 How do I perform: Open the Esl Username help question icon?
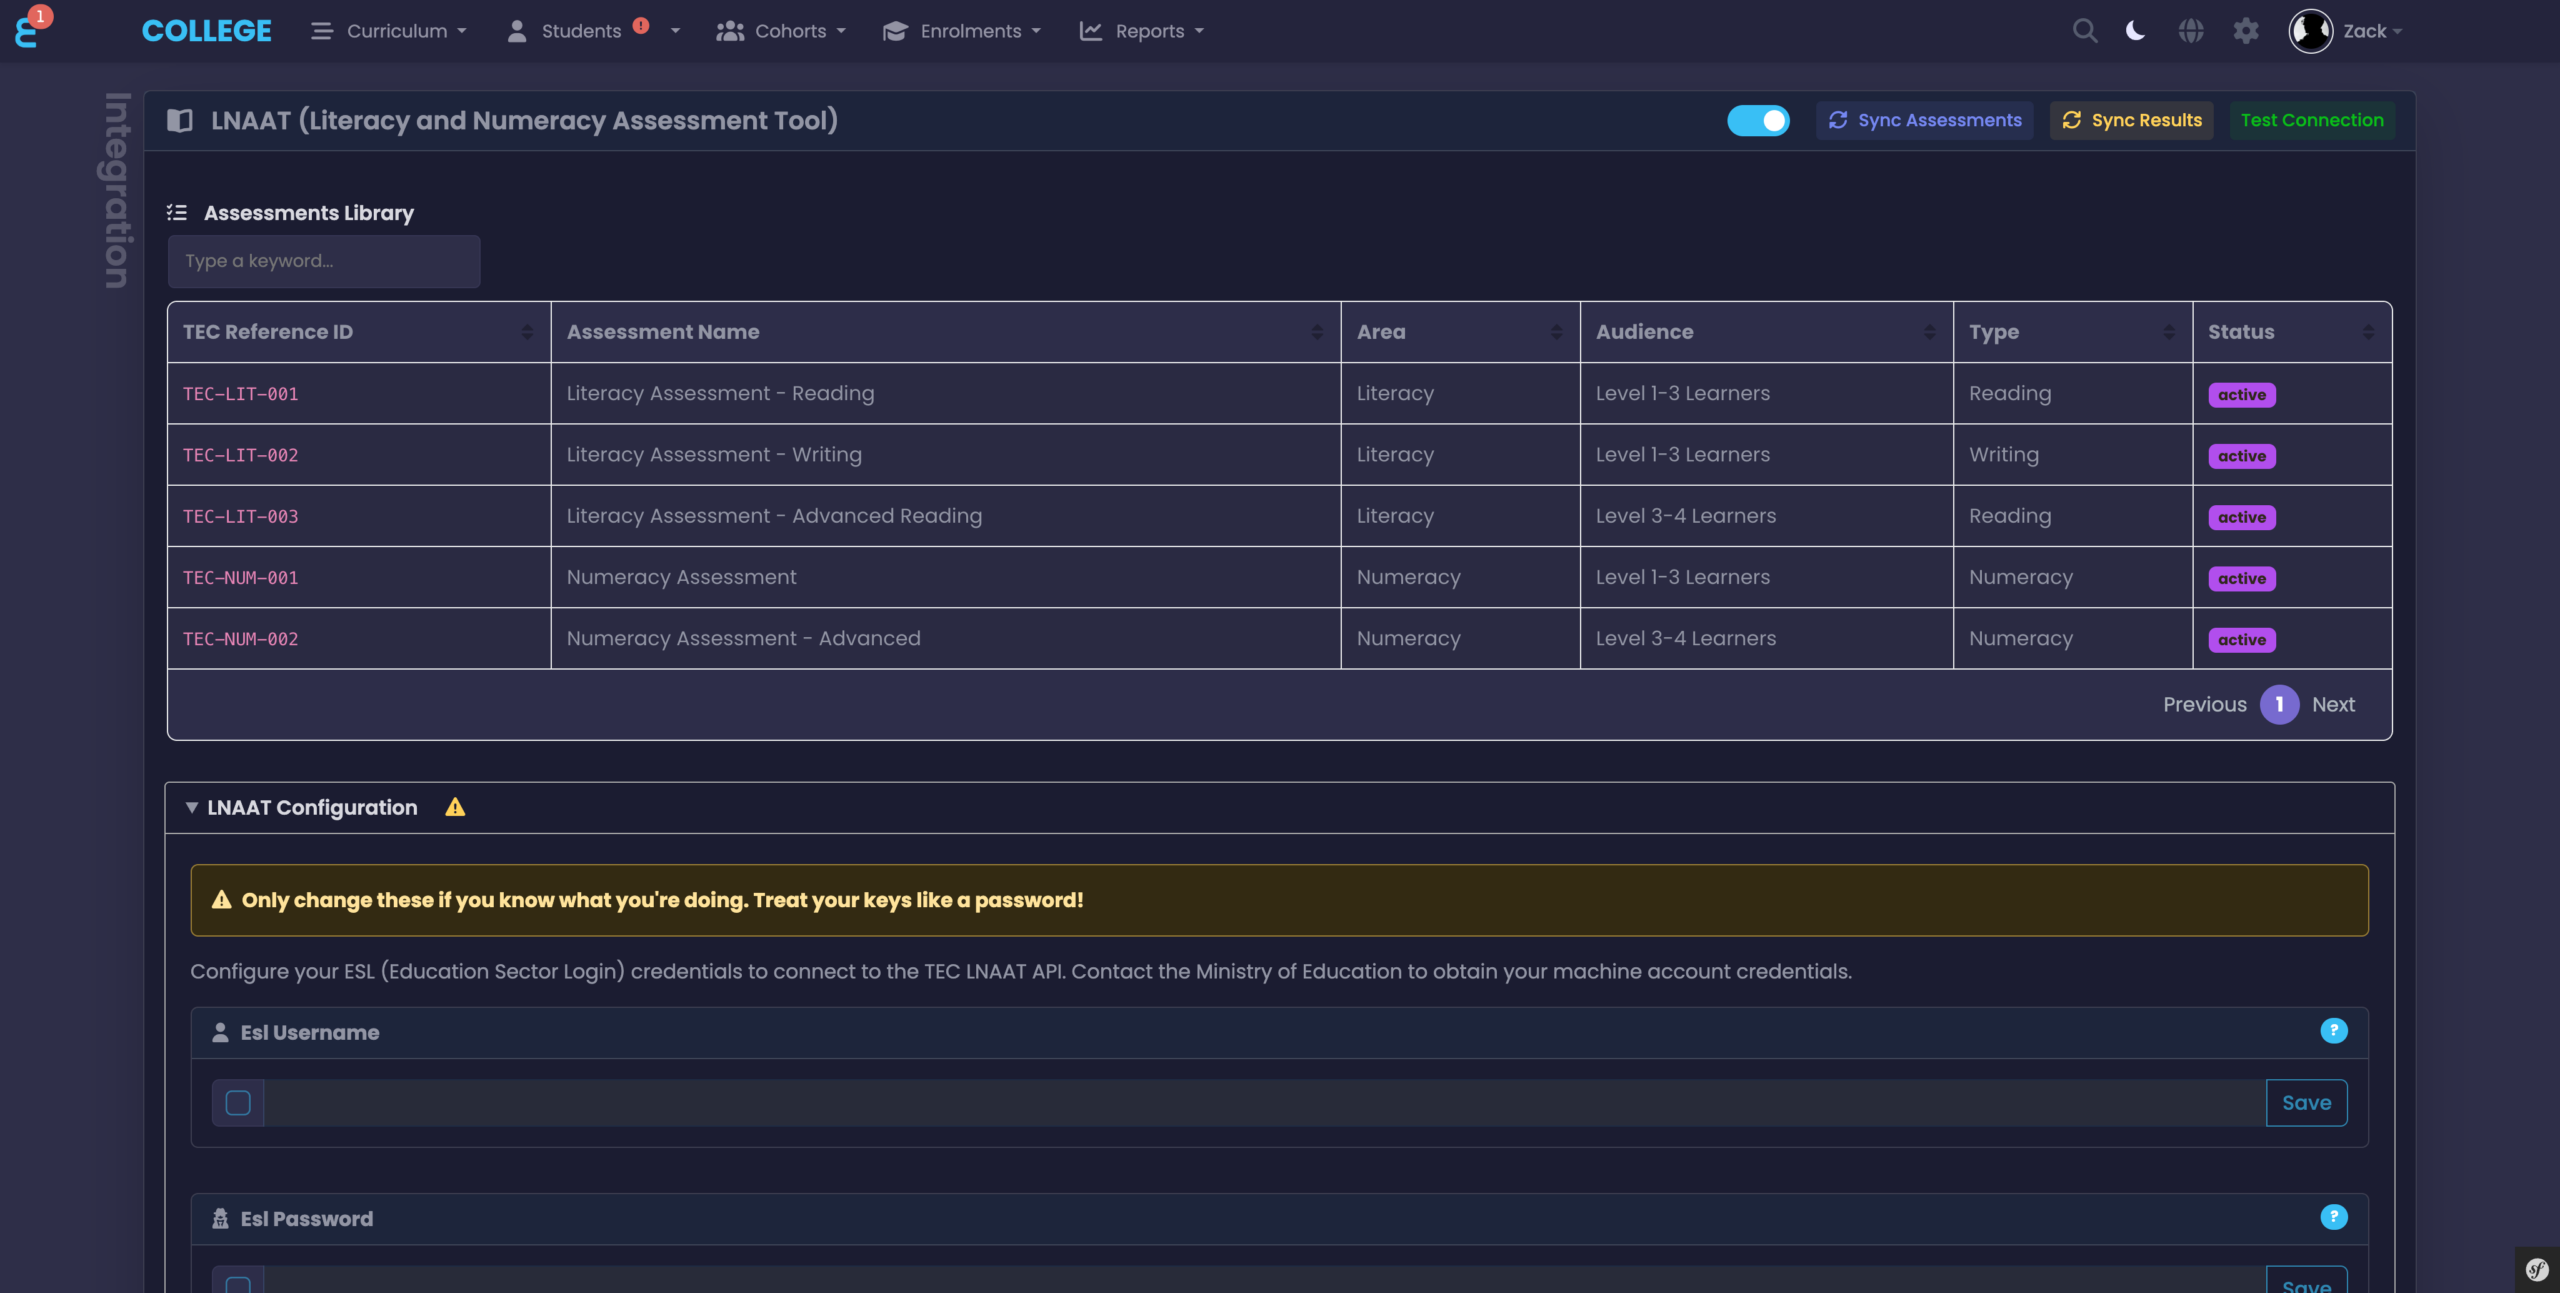coord(2334,1030)
